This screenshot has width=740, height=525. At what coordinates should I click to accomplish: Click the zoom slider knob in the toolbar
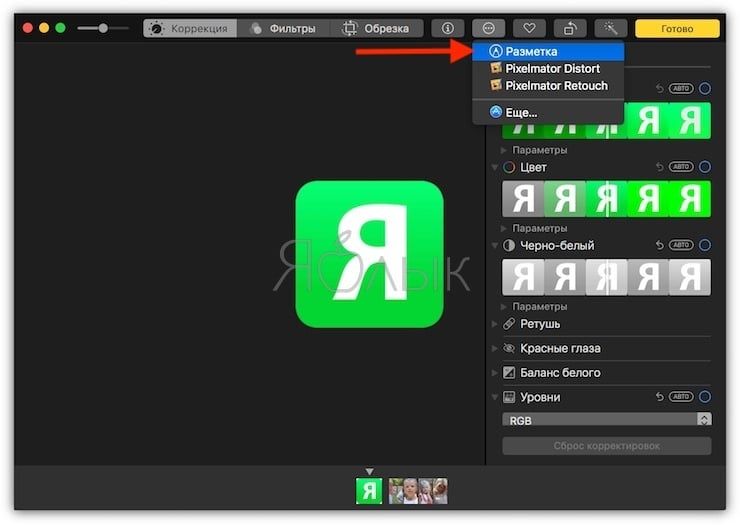click(103, 28)
